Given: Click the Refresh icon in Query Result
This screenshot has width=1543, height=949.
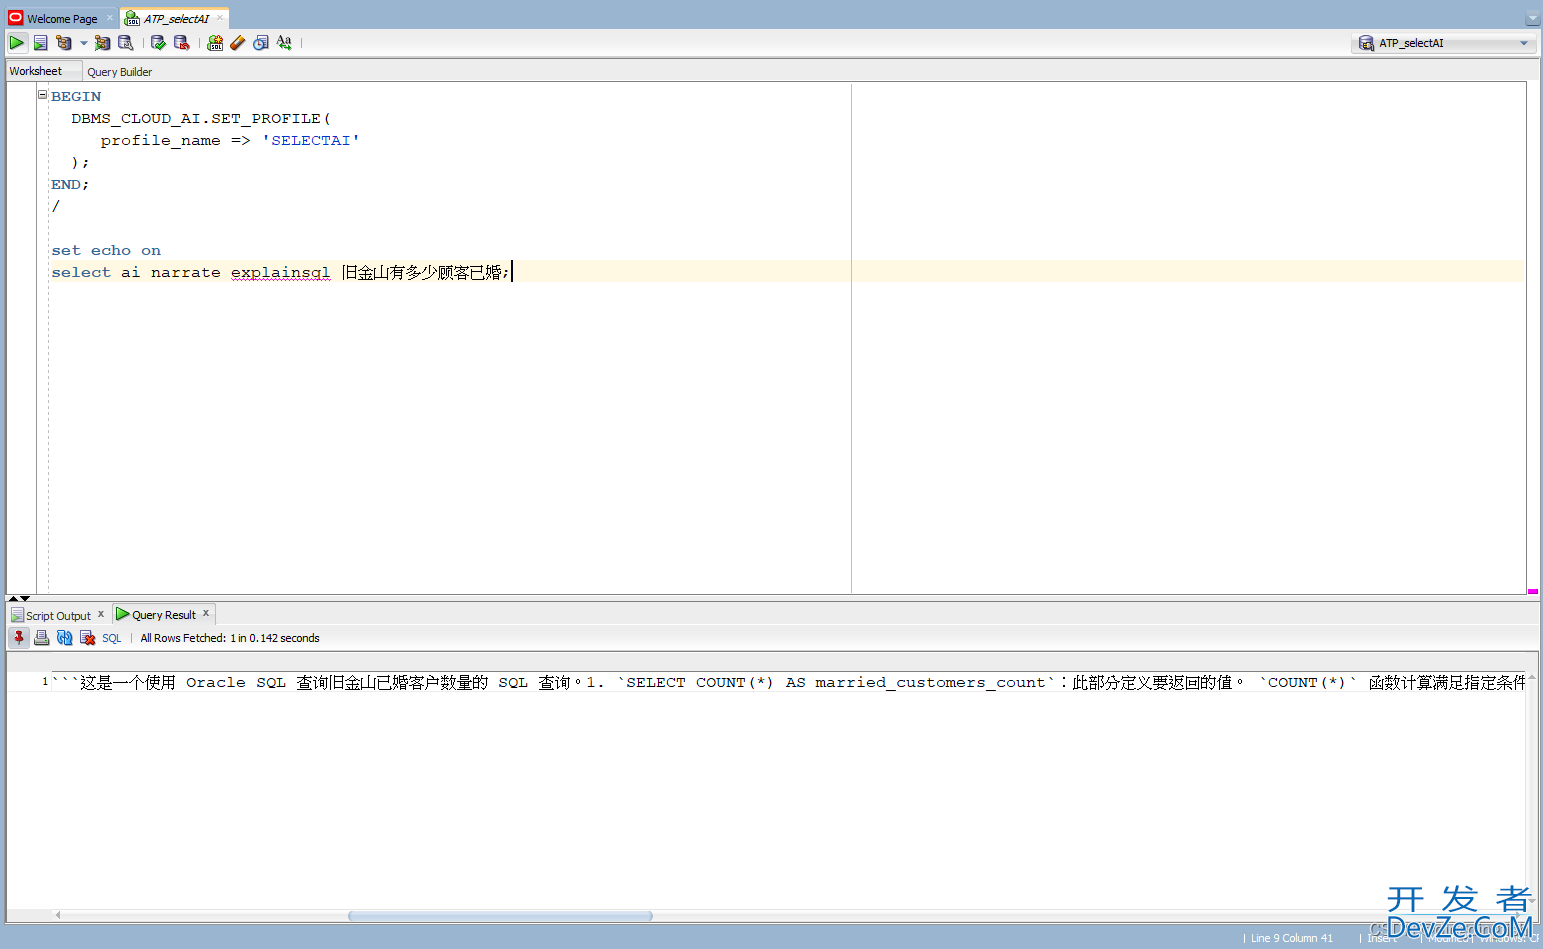Looking at the screenshot, I should coord(65,638).
